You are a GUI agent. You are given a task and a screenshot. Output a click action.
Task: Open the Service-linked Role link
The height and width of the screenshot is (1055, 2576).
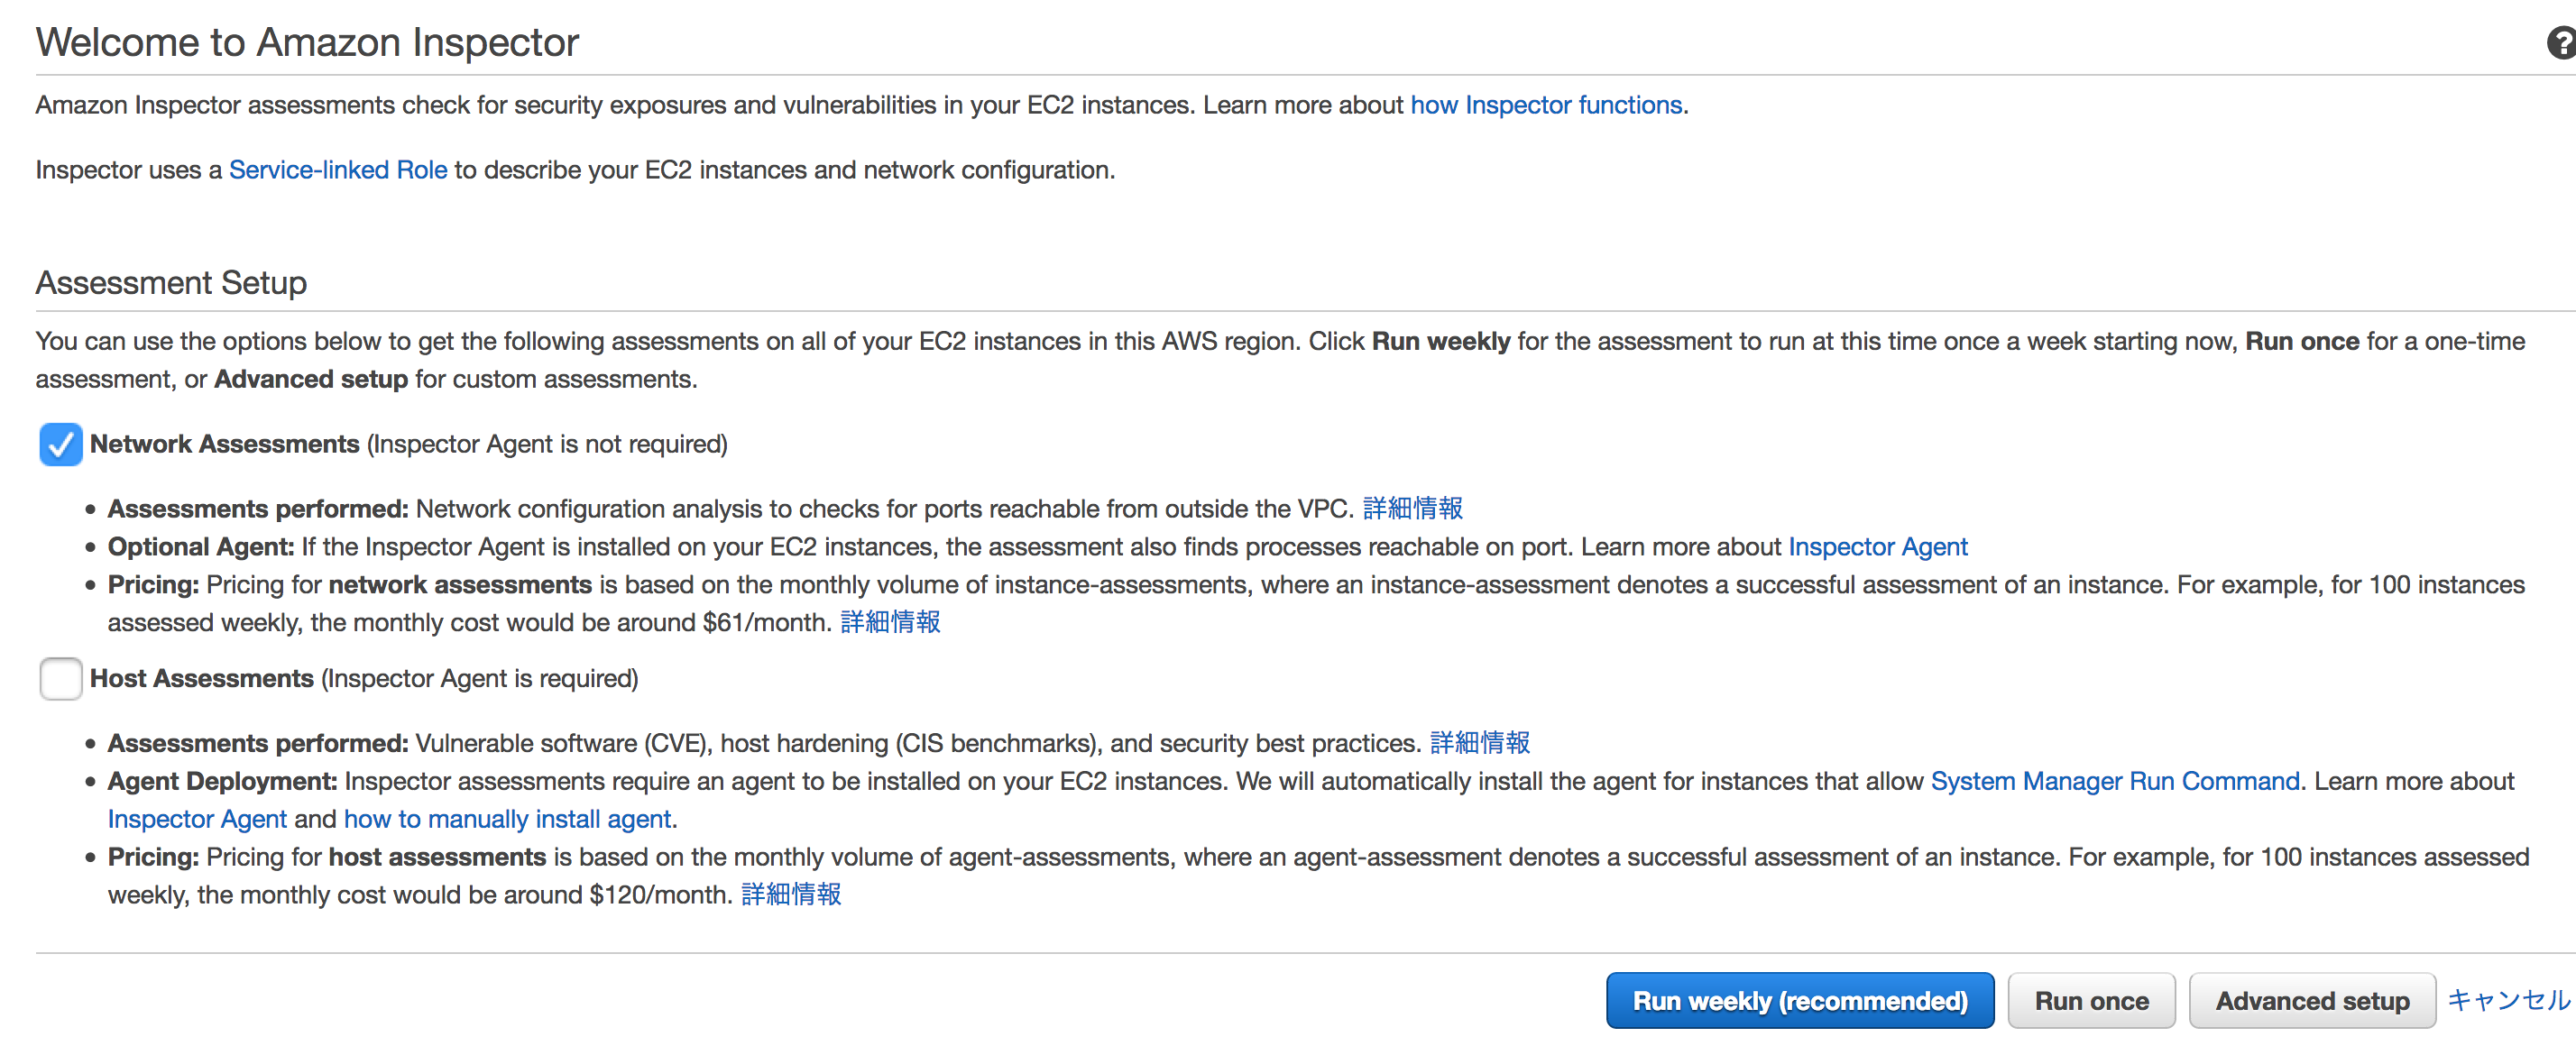click(x=338, y=170)
